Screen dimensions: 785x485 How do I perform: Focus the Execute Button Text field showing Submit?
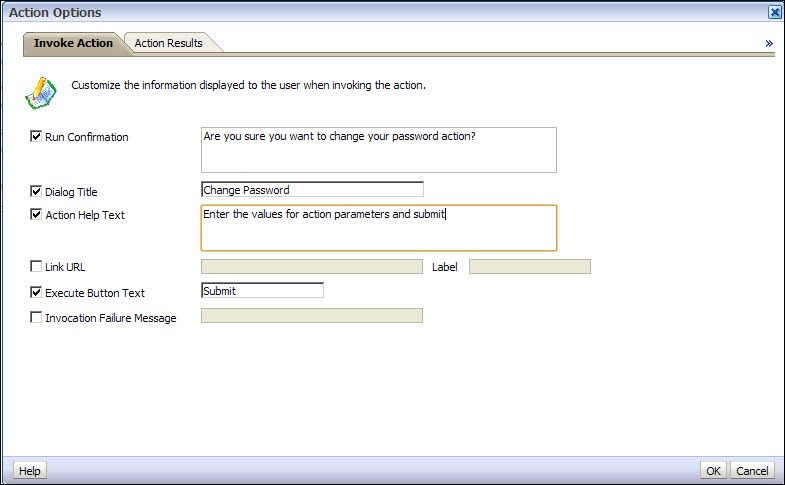click(x=262, y=290)
